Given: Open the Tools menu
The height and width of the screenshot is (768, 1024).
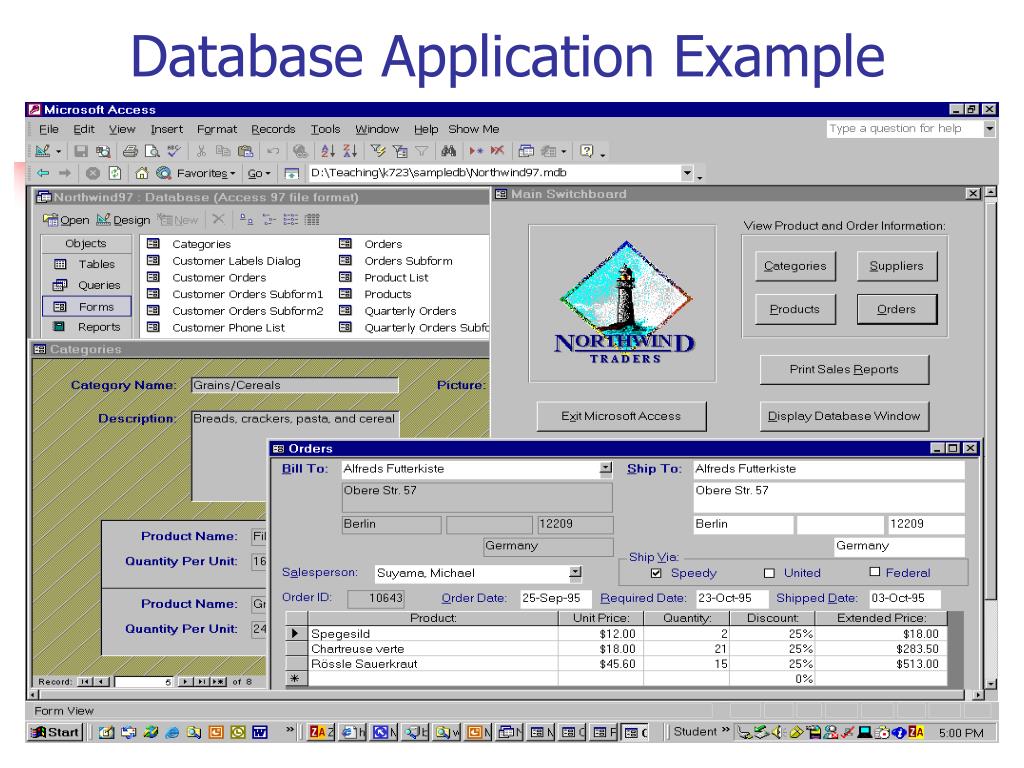Looking at the screenshot, I should click(x=325, y=129).
